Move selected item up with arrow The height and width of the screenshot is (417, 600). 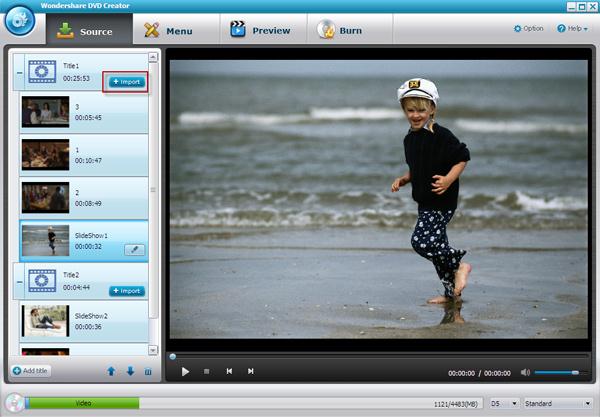tap(111, 371)
